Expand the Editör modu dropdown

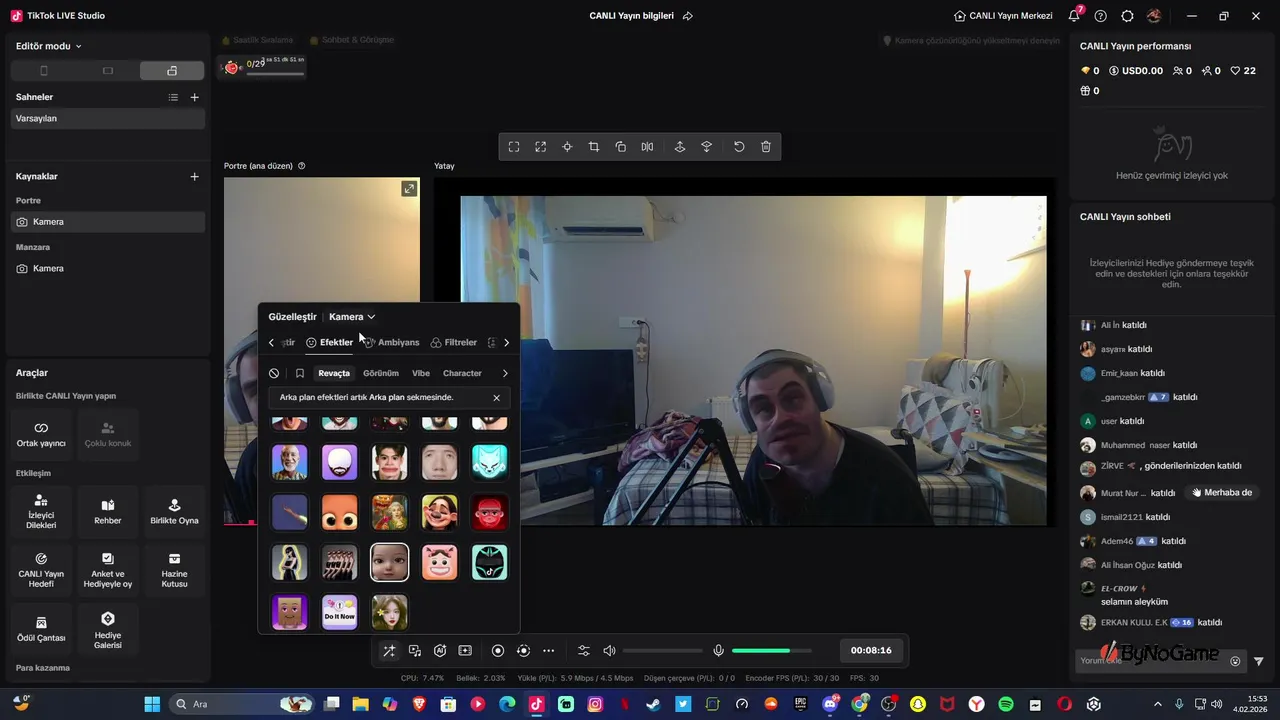pyautogui.click(x=49, y=46)
